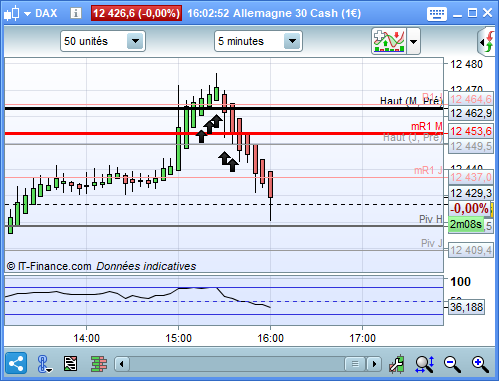Open the chart template icon
Image resolution: width=499 pixels, height=381 pixels.
coord(70,363)
